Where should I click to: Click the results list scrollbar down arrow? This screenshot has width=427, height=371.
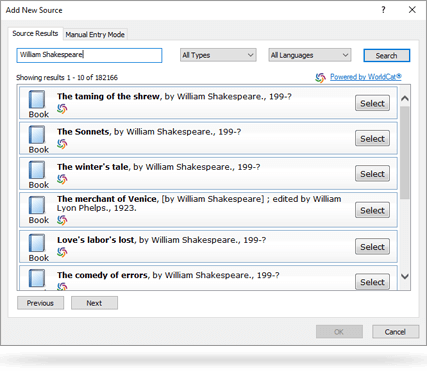tap(405, 276)
